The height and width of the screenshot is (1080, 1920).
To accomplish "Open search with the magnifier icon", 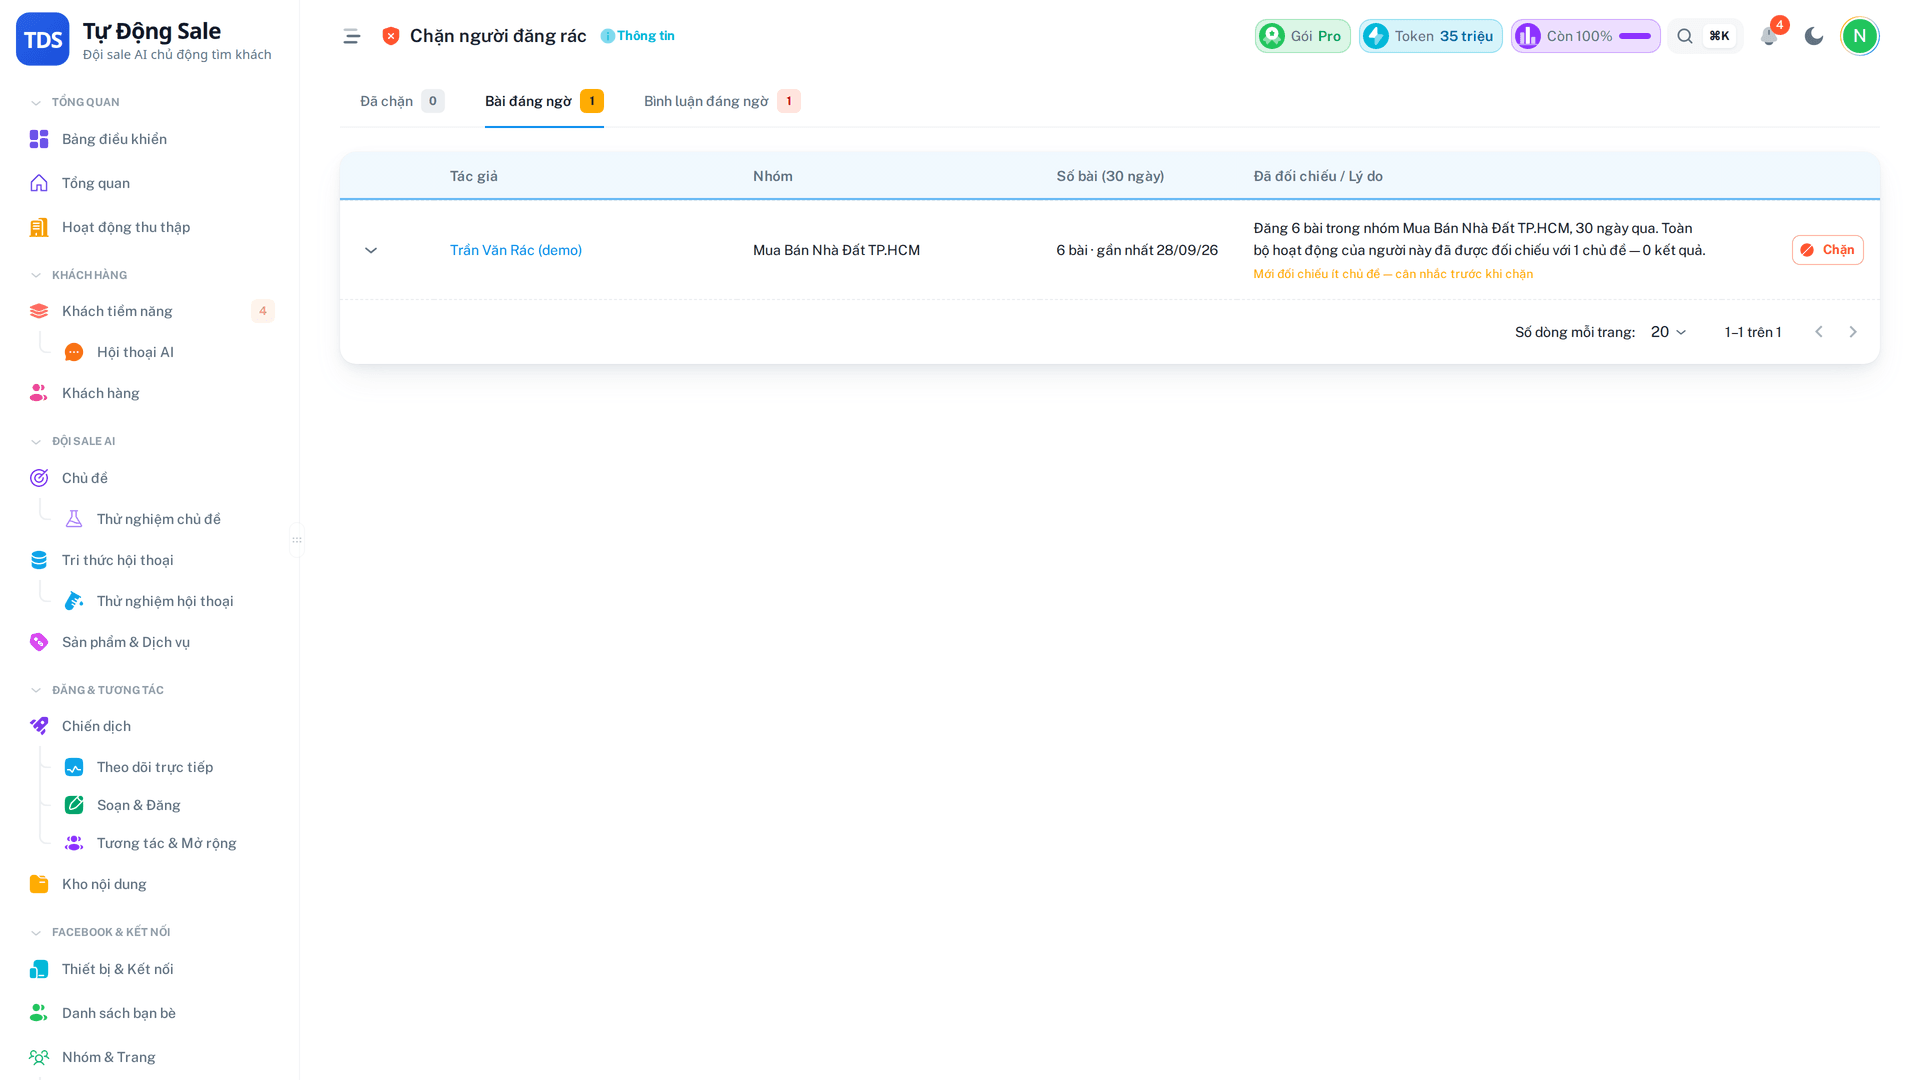I will [1685, 36].
